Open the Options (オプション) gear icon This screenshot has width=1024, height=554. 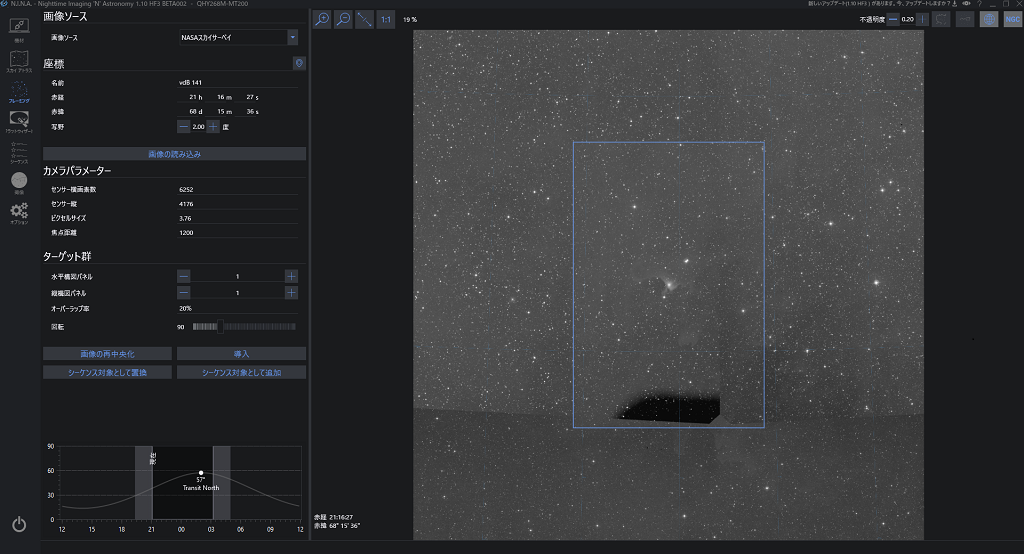[19, 213]
